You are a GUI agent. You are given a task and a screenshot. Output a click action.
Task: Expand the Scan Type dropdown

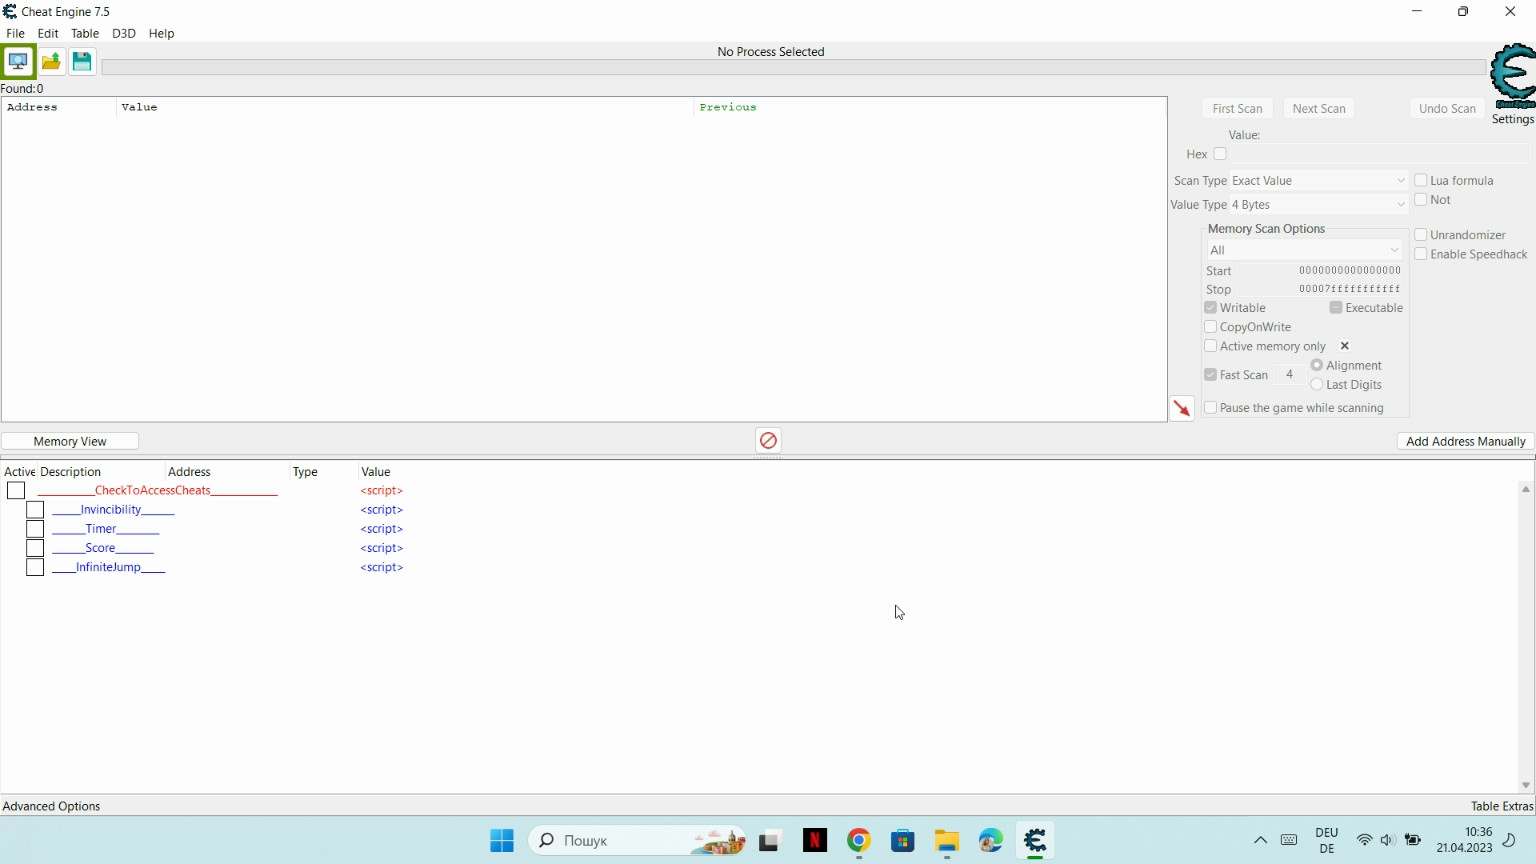click(1318, 181)
